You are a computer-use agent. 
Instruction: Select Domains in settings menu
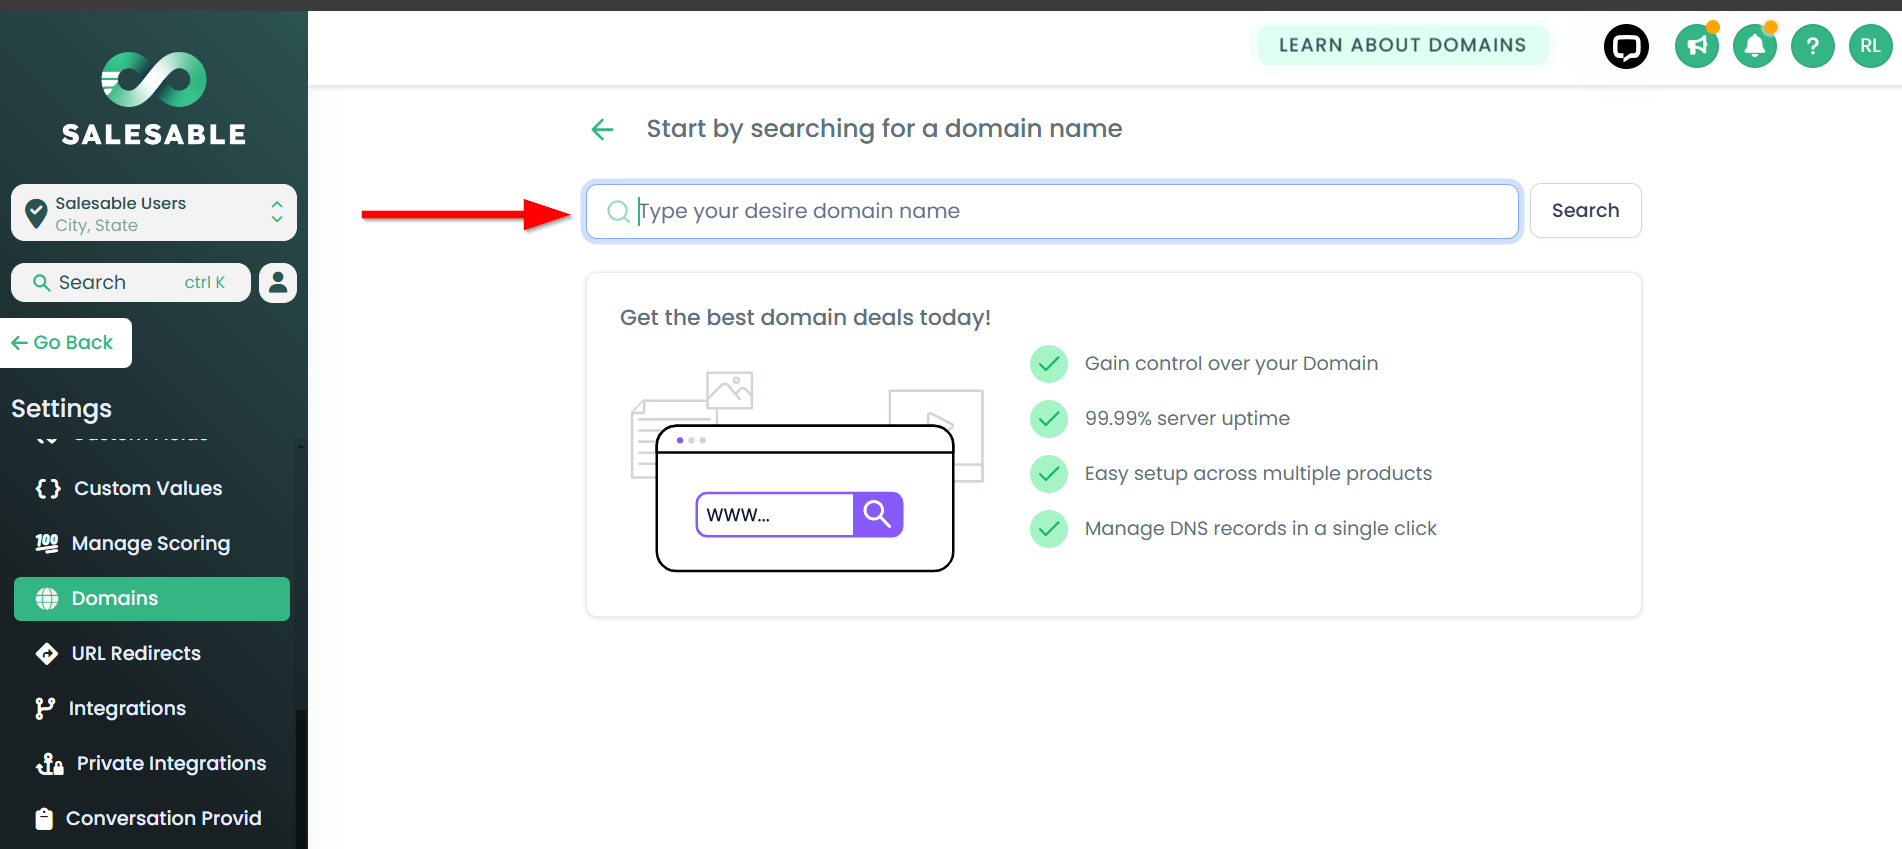click(x=152, y=599)
